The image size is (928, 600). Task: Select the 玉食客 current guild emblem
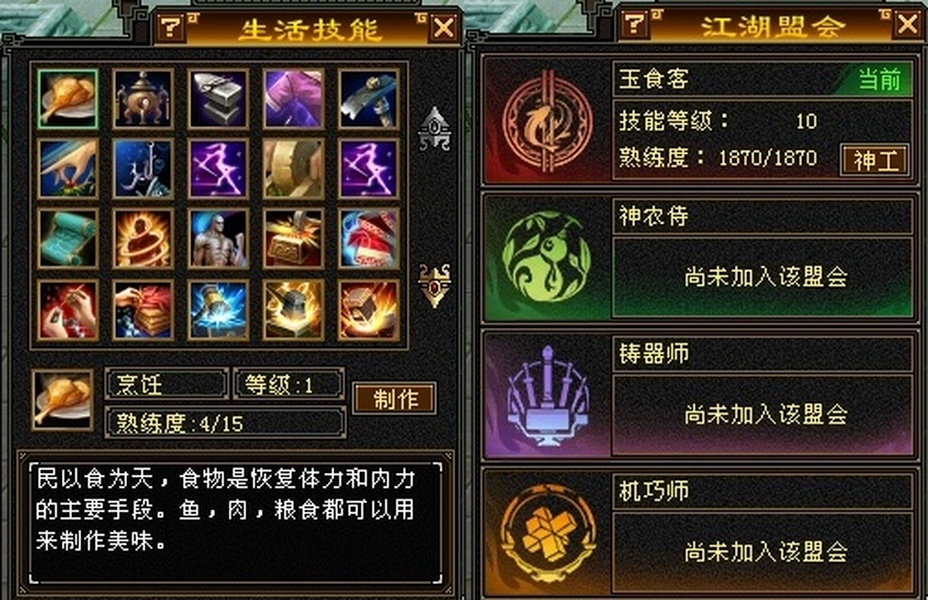click(x=547, y=122)
